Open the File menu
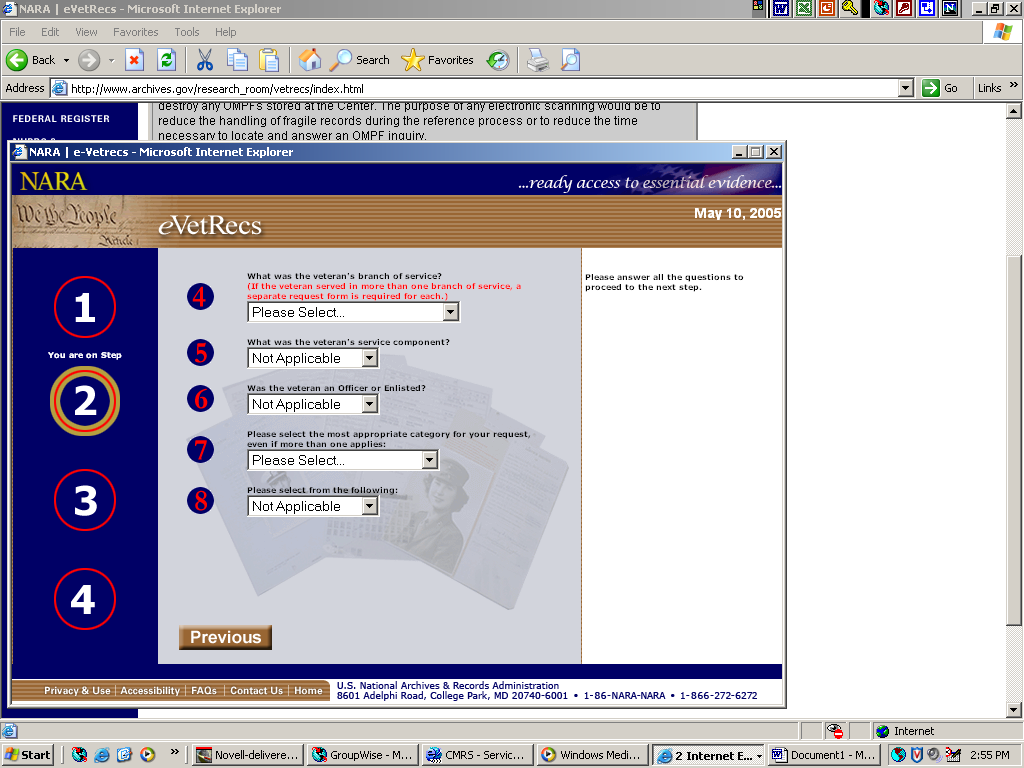The width and height of the screenshot is (1024, 768). coord(17,32)
